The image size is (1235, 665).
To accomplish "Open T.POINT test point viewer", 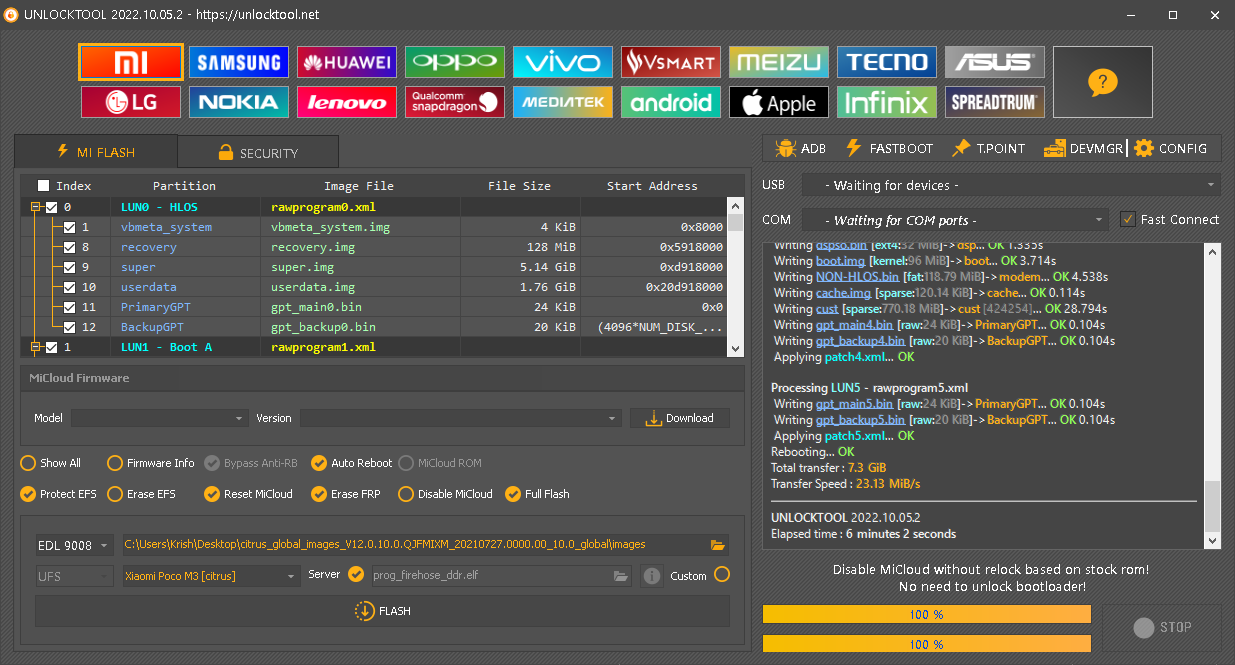I will tap(988, 148).
